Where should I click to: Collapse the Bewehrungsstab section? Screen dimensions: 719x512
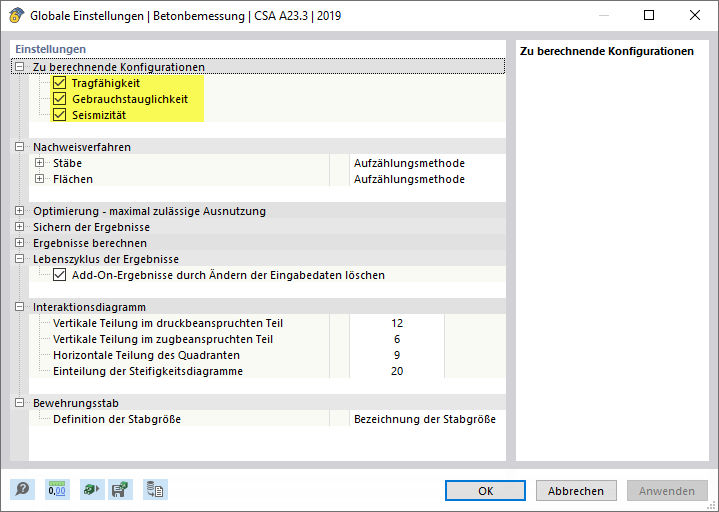[x=19, y=403]
